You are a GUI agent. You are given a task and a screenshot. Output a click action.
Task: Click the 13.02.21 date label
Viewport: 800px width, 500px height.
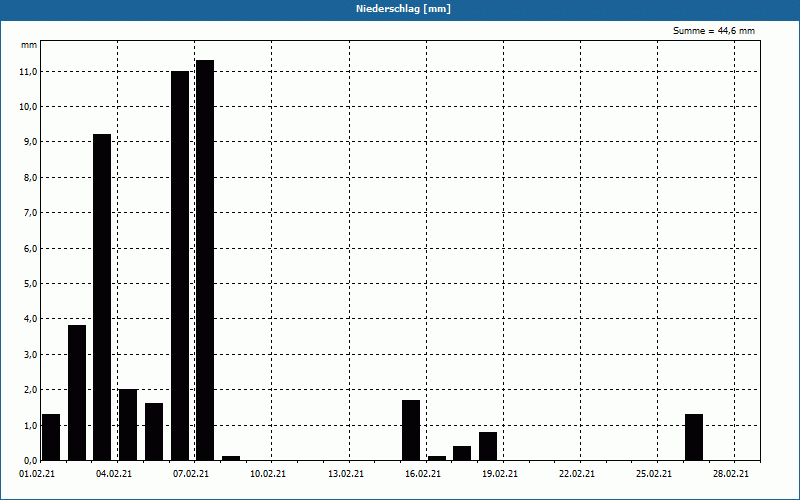346,474
